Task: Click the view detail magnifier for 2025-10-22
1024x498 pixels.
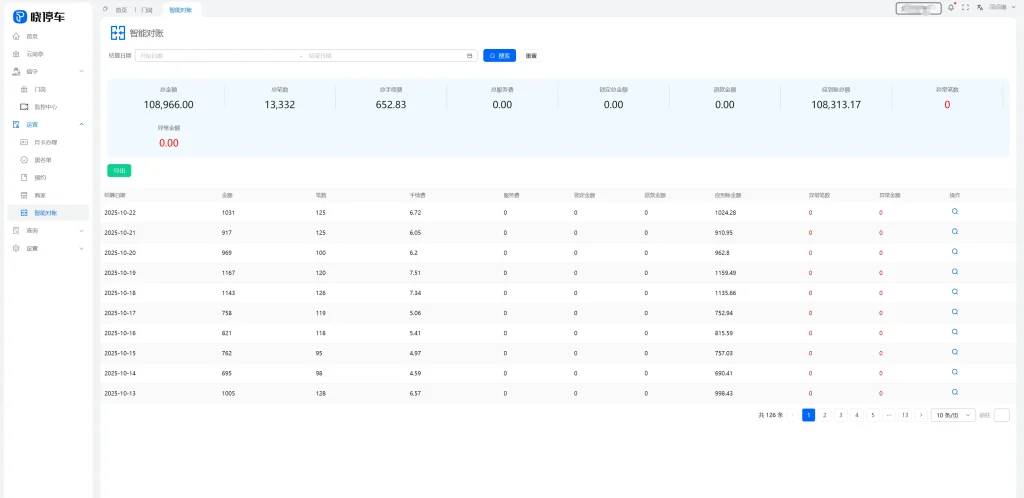Action: 955,212
